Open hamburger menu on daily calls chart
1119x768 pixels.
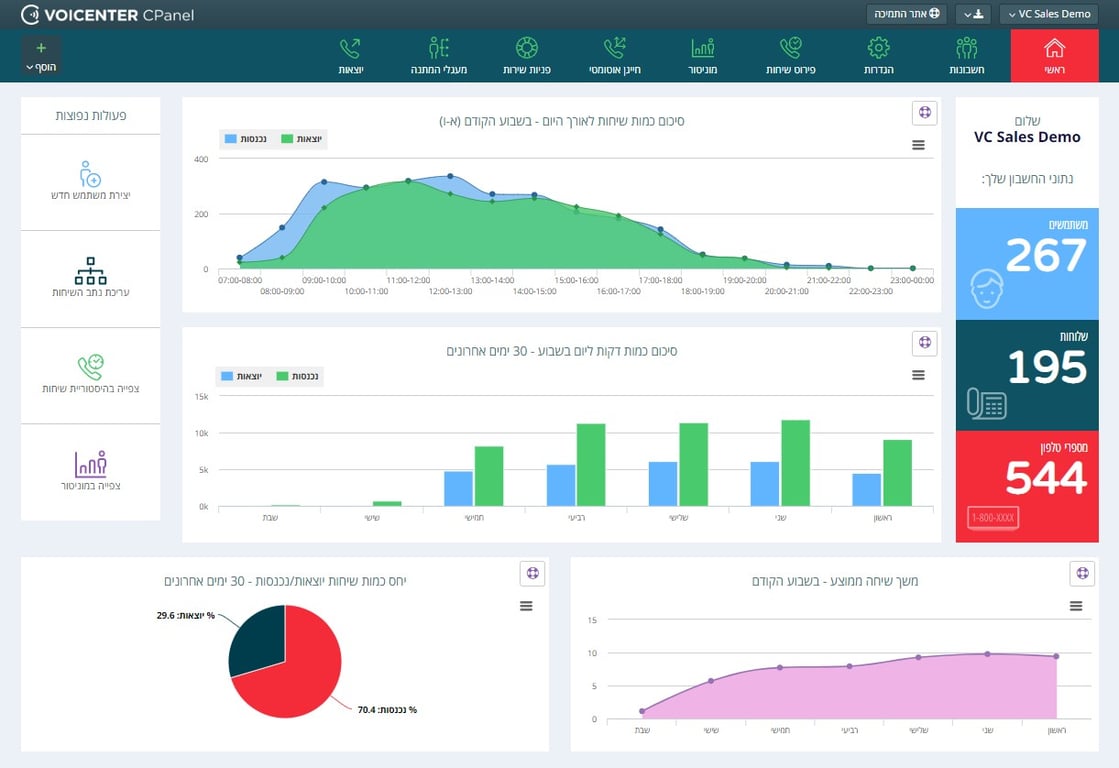click(x=918, y=145)
